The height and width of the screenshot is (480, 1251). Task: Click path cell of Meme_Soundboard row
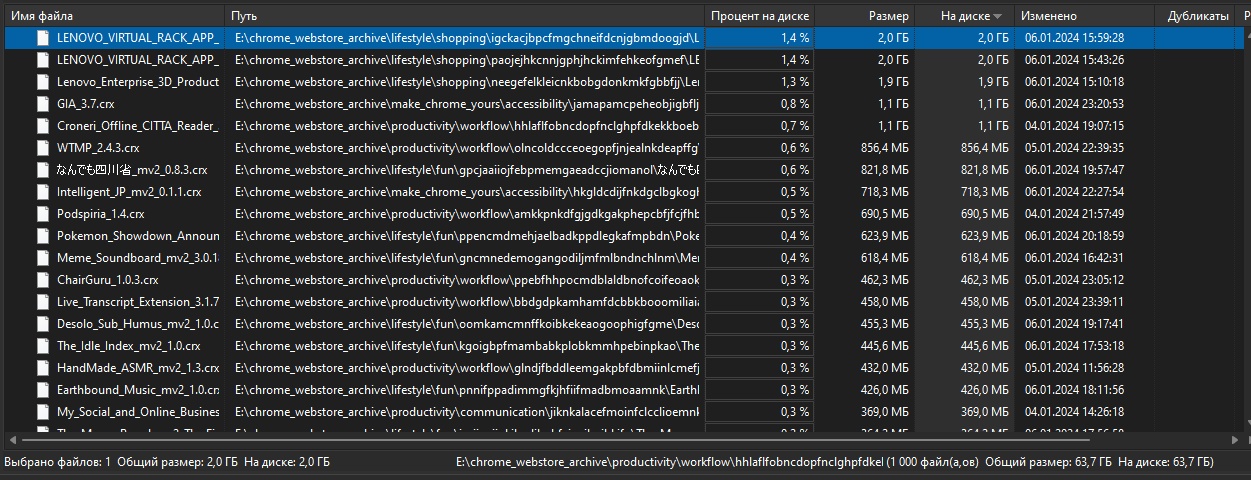464,258
